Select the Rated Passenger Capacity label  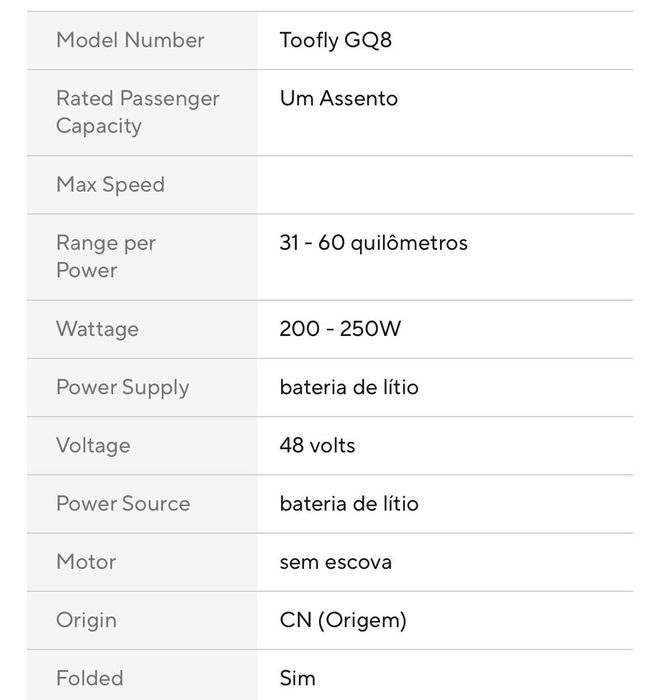(138, 112)
